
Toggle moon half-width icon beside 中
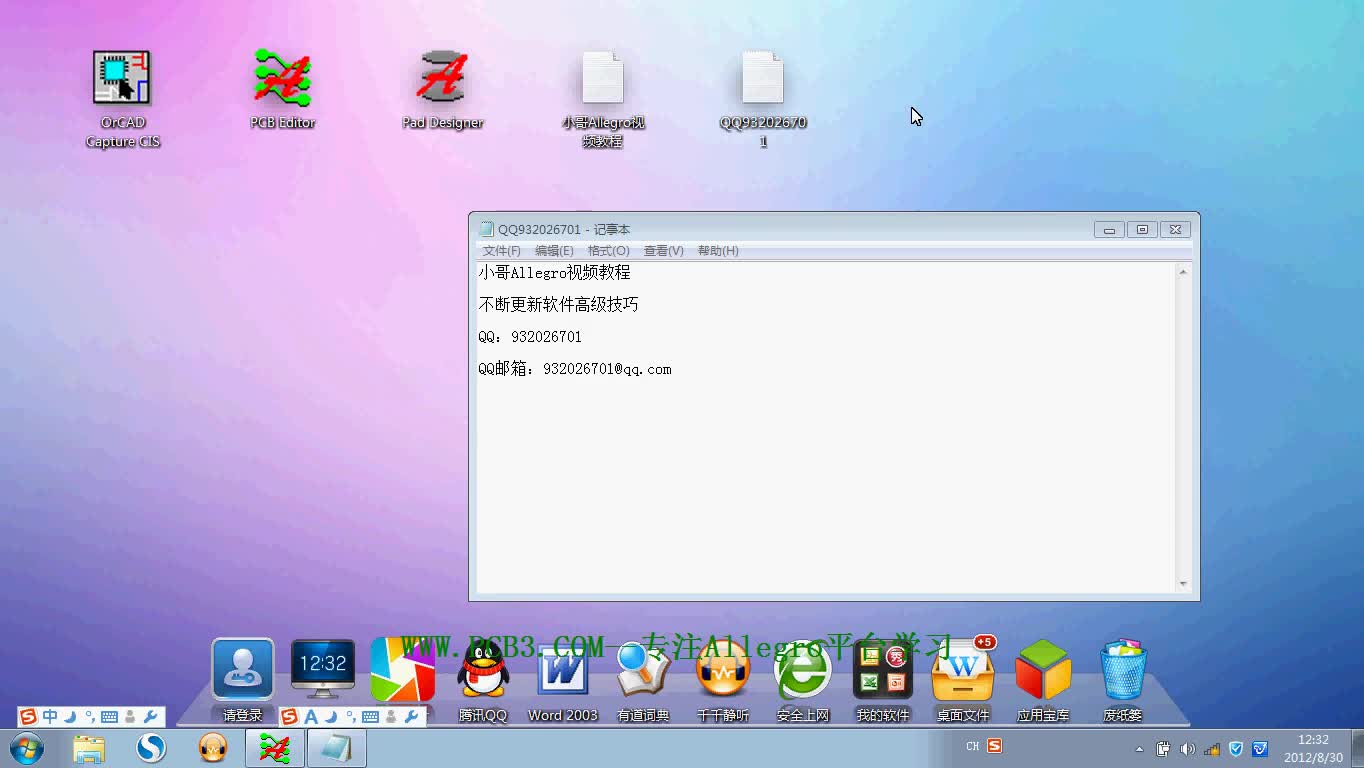coord(70,717)
